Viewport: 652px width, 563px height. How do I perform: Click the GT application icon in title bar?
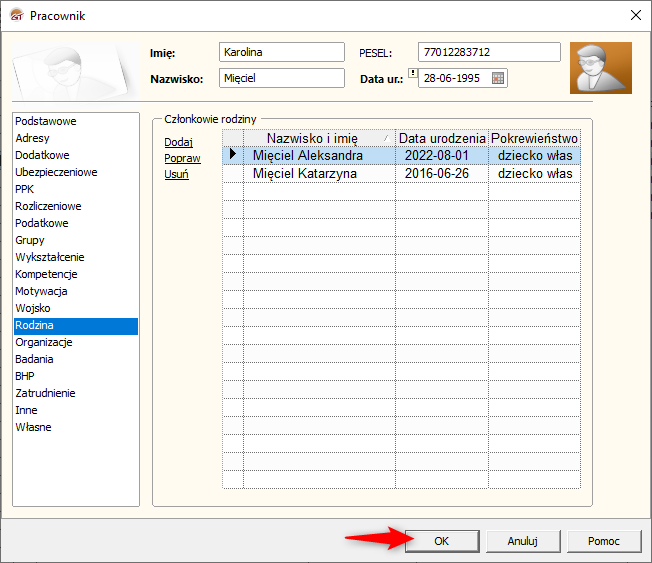click(15, 15)
